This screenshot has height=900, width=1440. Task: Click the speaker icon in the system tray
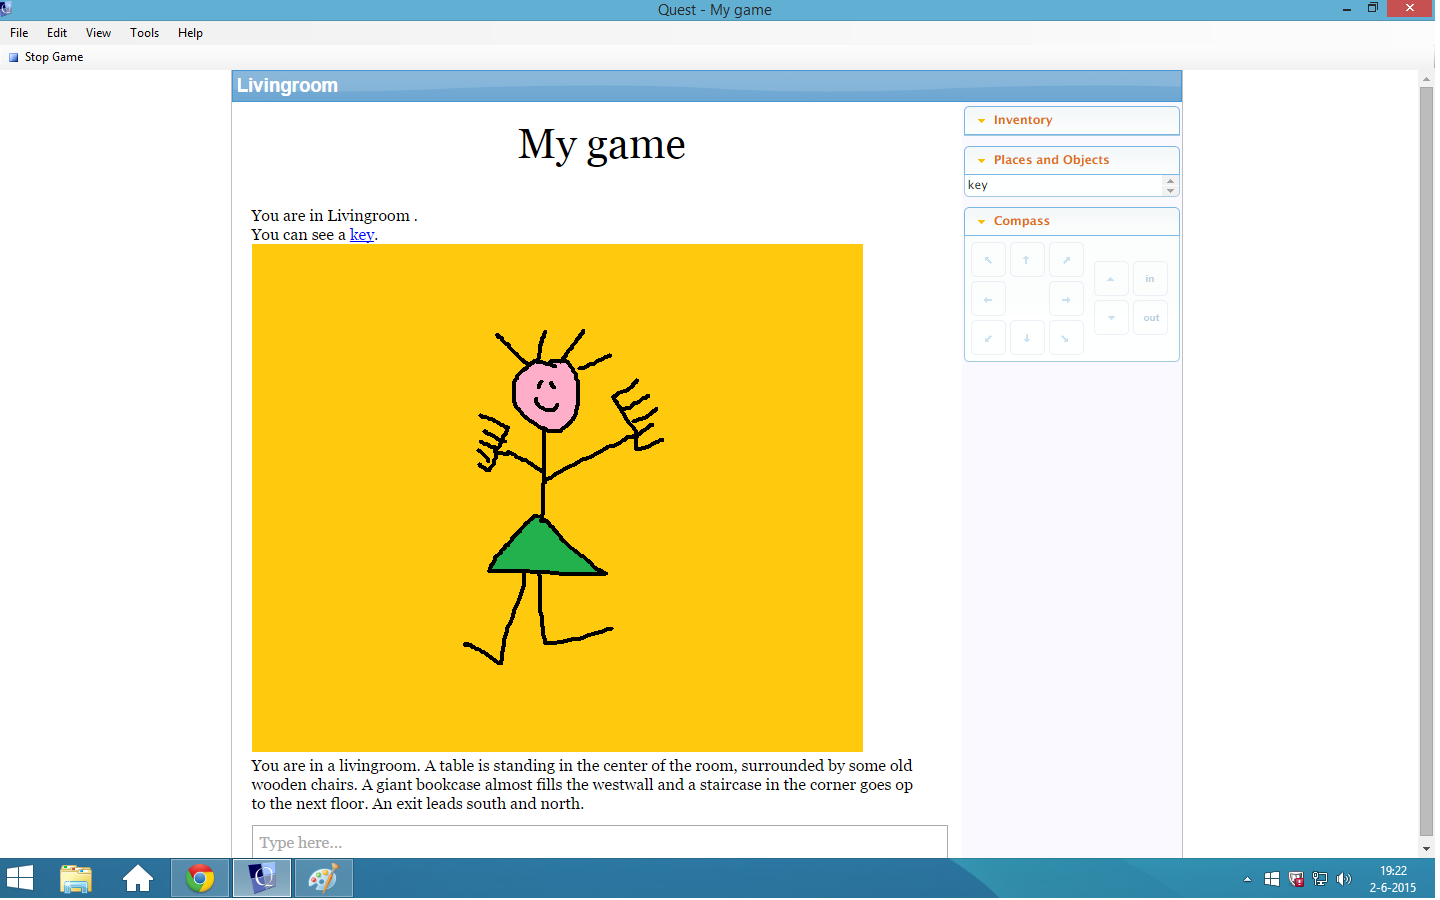point(1344,879)
